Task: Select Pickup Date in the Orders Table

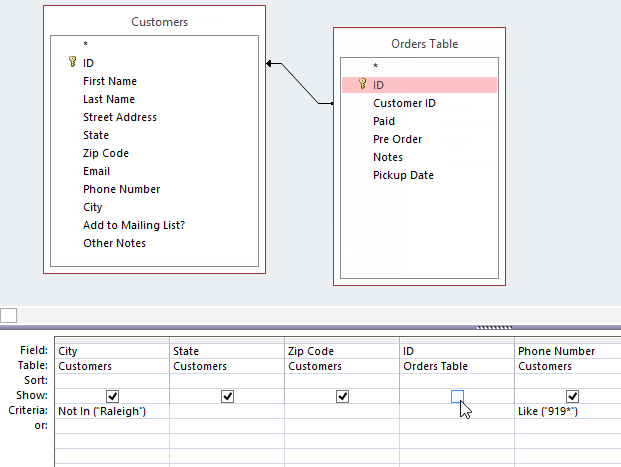Action: click(x=403, y=175)
